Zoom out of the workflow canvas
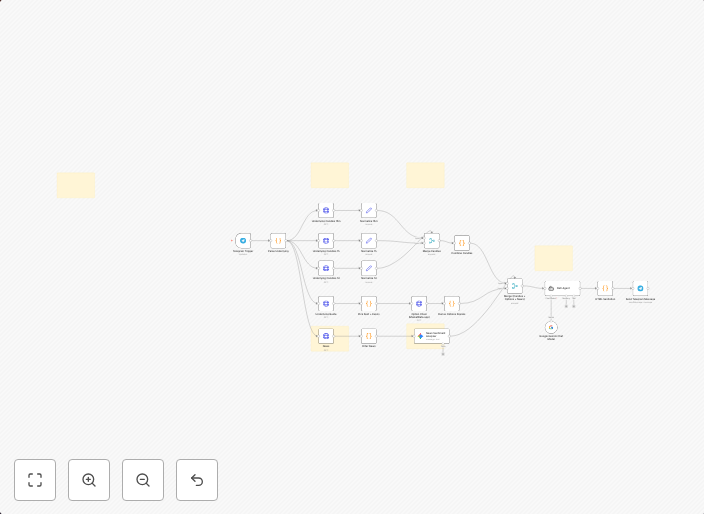704x514 pixels. pos(143,480)
